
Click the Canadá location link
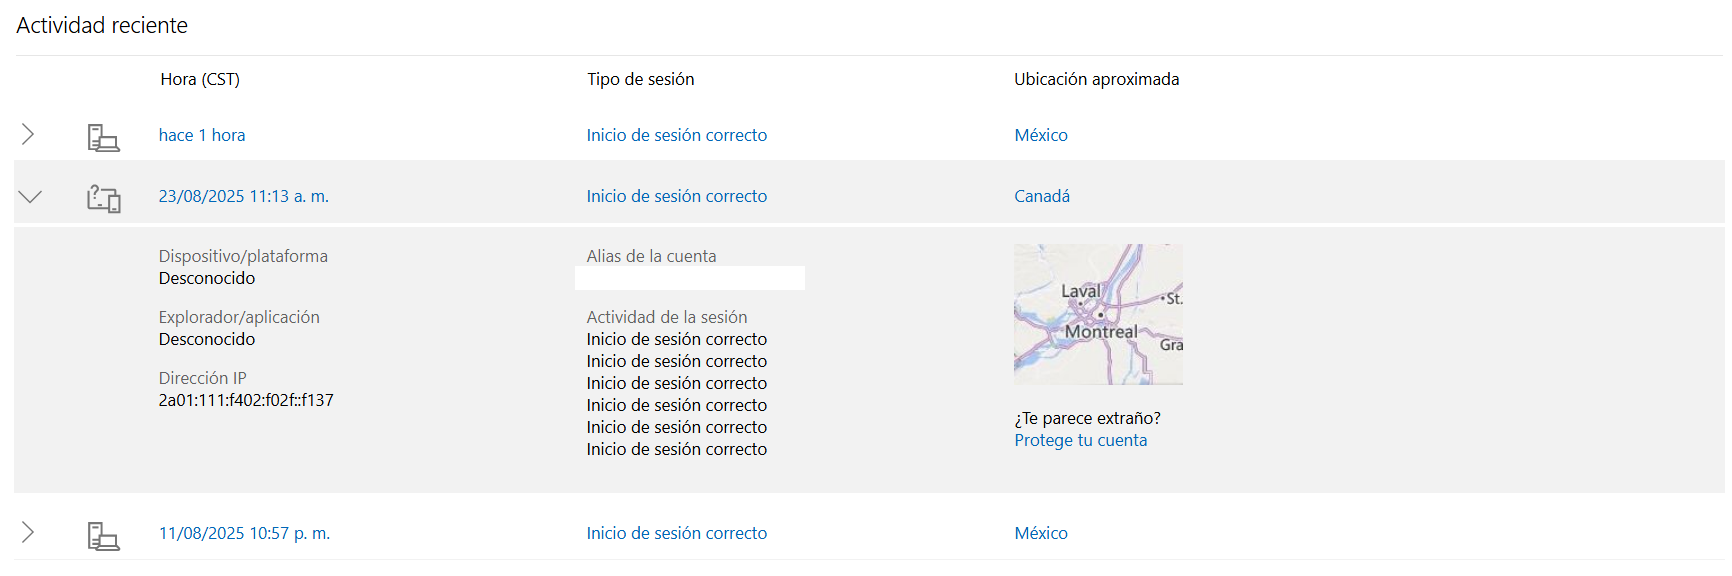pos(1042,196)
